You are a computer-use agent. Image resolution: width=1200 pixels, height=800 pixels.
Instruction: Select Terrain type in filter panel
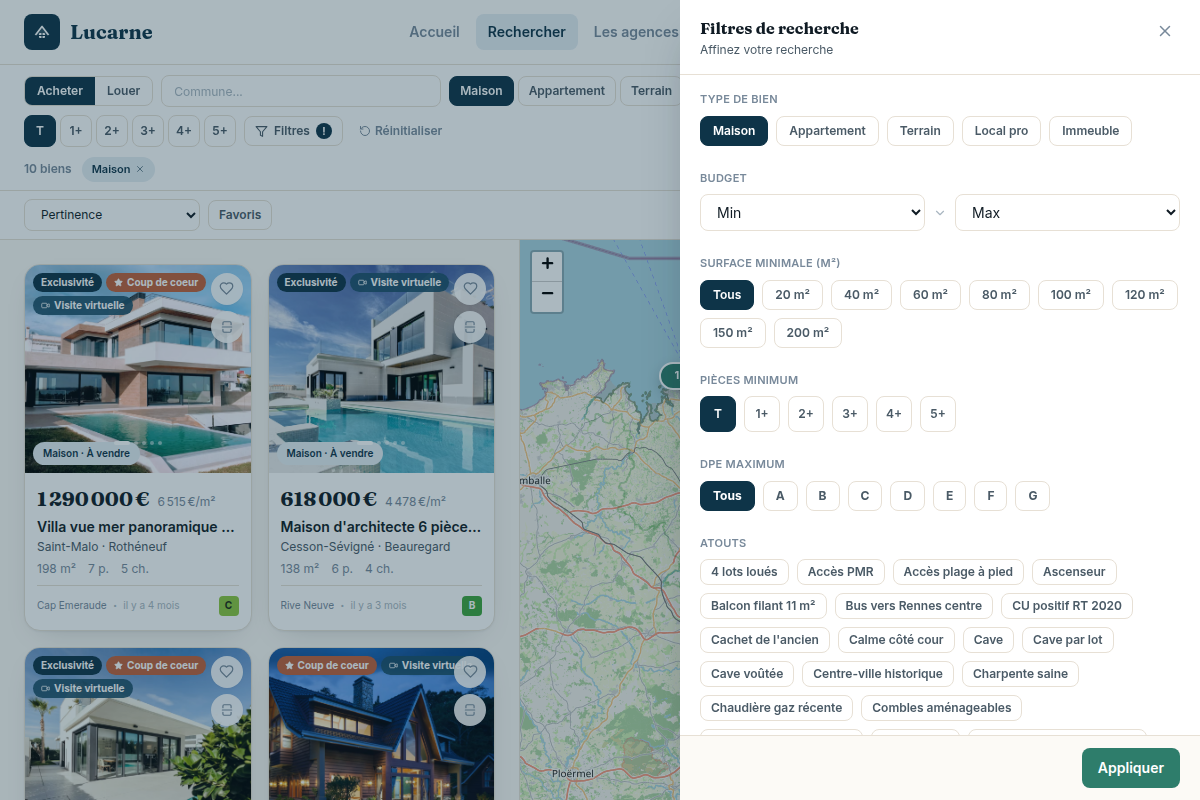pos(920,131)
